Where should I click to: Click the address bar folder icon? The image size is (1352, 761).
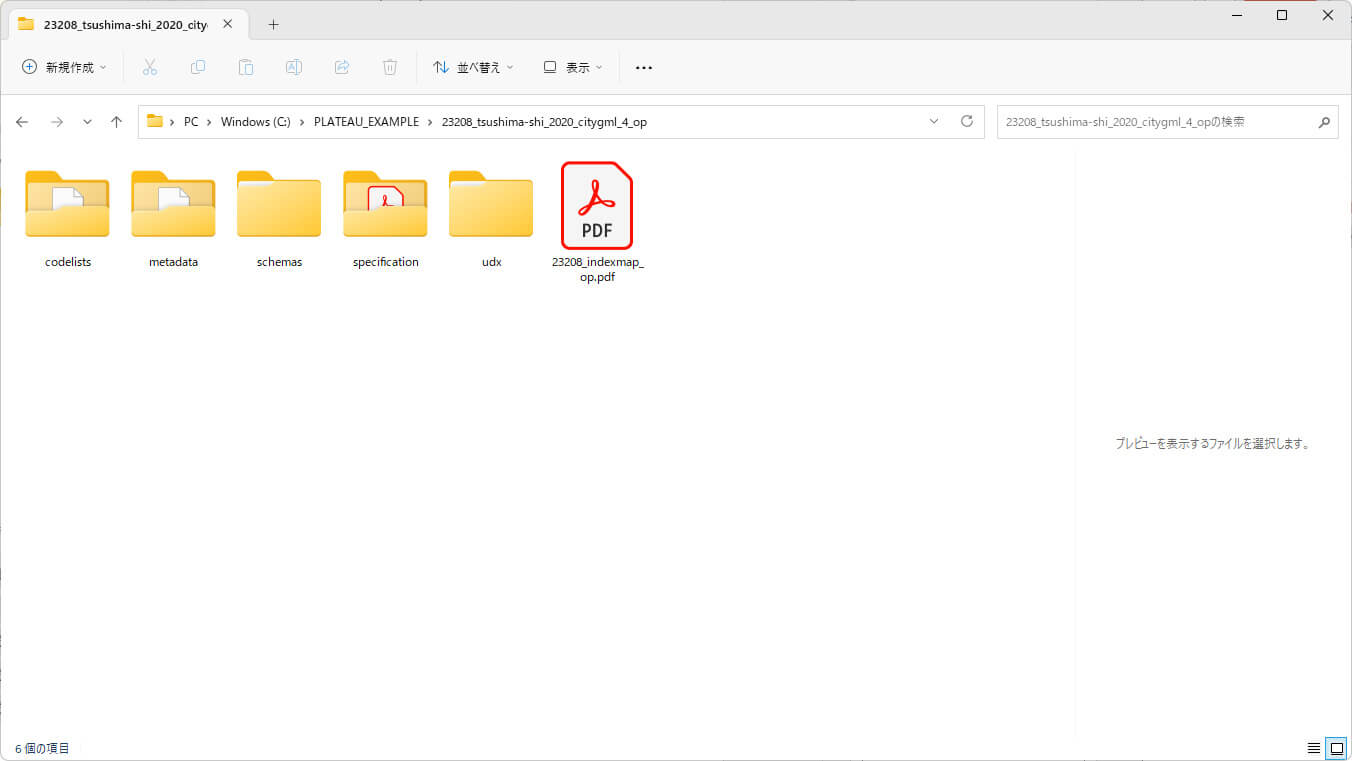point(154,121)
